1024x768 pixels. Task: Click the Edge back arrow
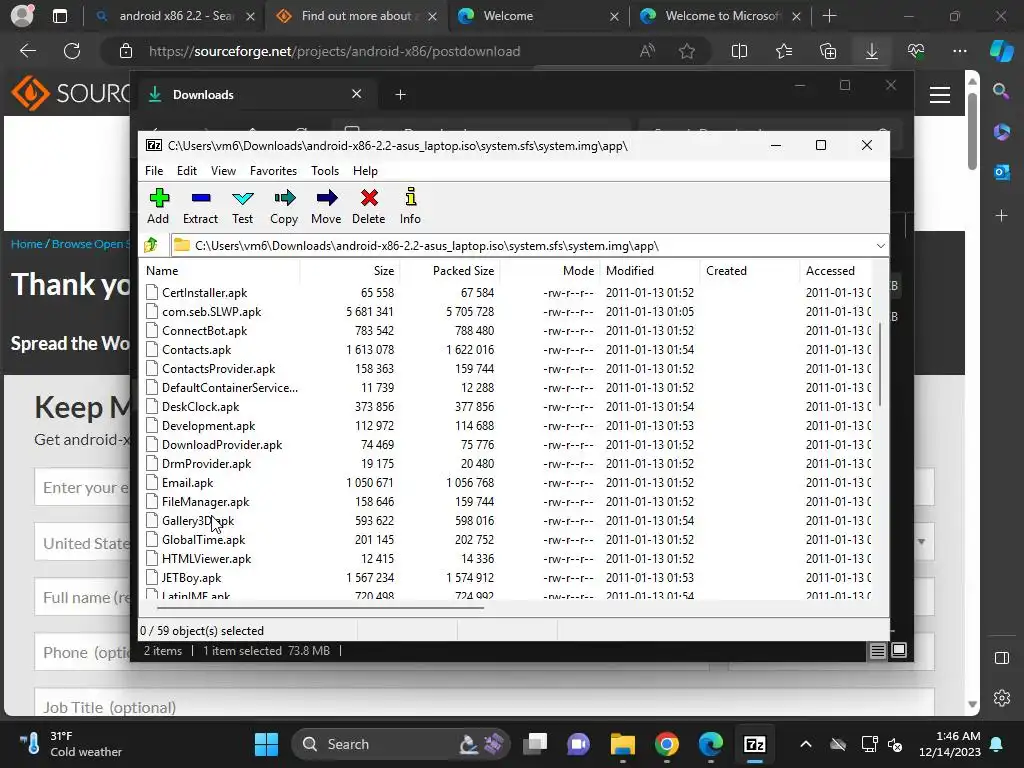pos(28,51)
